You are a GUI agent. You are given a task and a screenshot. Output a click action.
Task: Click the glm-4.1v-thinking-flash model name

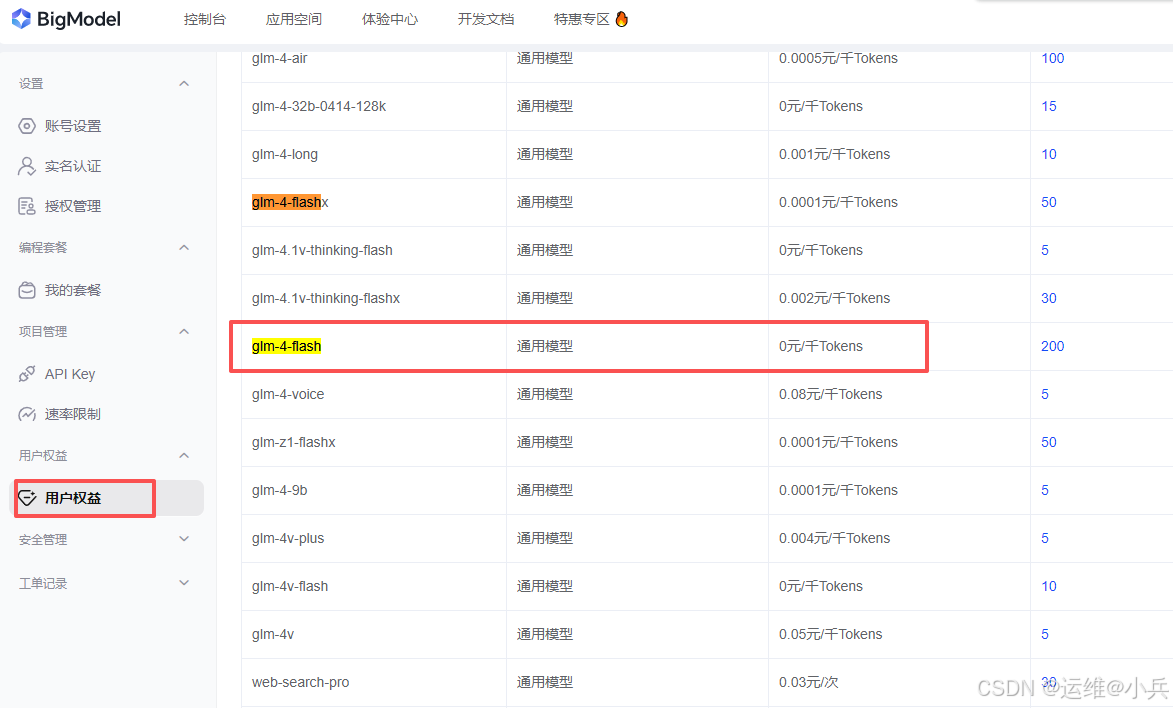322,250
